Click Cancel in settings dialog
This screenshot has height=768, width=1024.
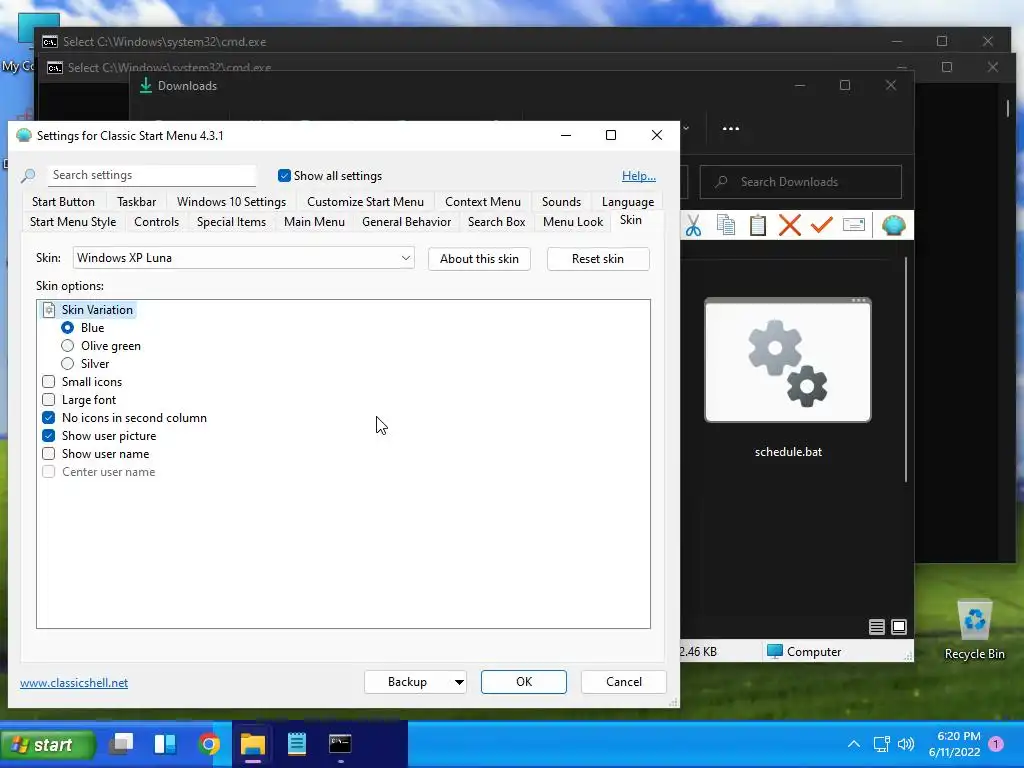click(x=624, y=682)
